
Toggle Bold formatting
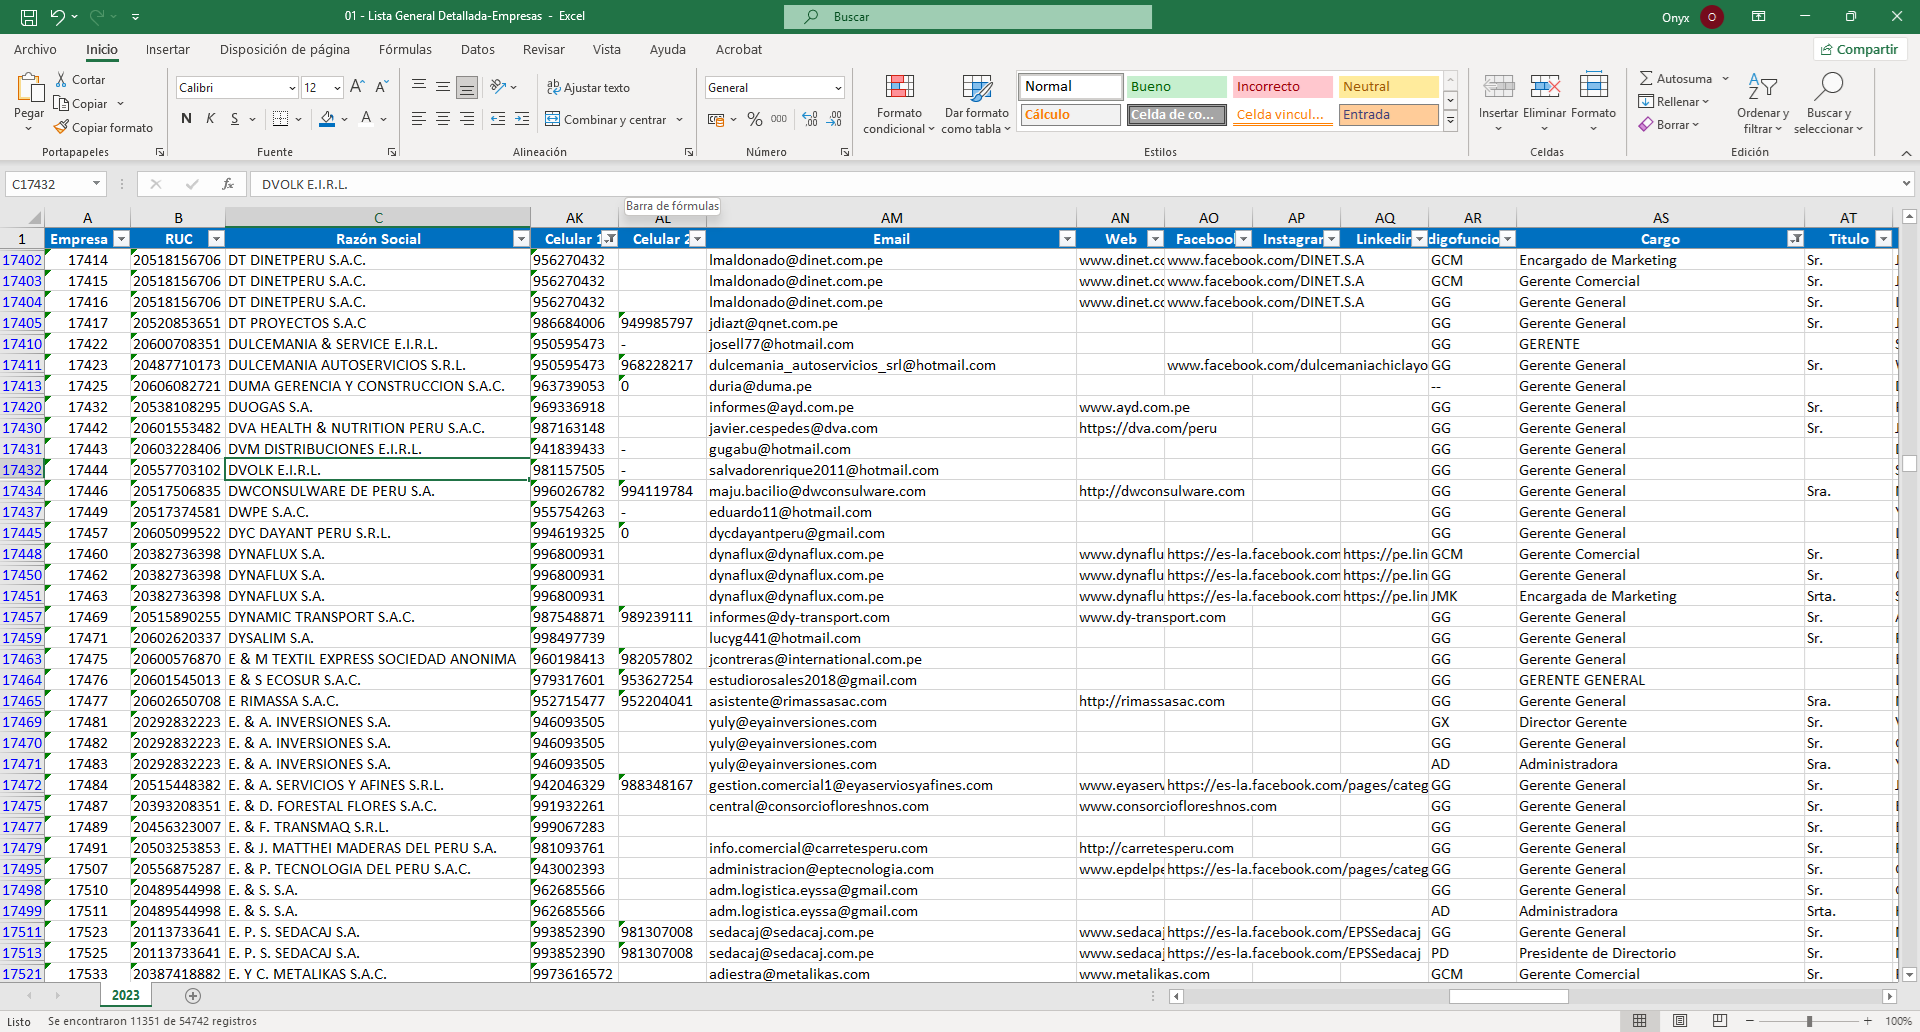[x=186, y=119]
